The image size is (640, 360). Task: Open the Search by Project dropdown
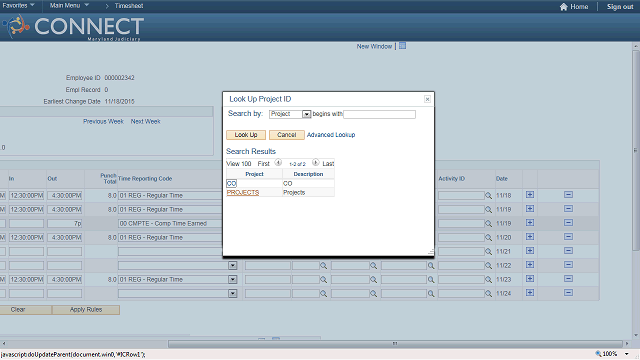click(307, 114)
